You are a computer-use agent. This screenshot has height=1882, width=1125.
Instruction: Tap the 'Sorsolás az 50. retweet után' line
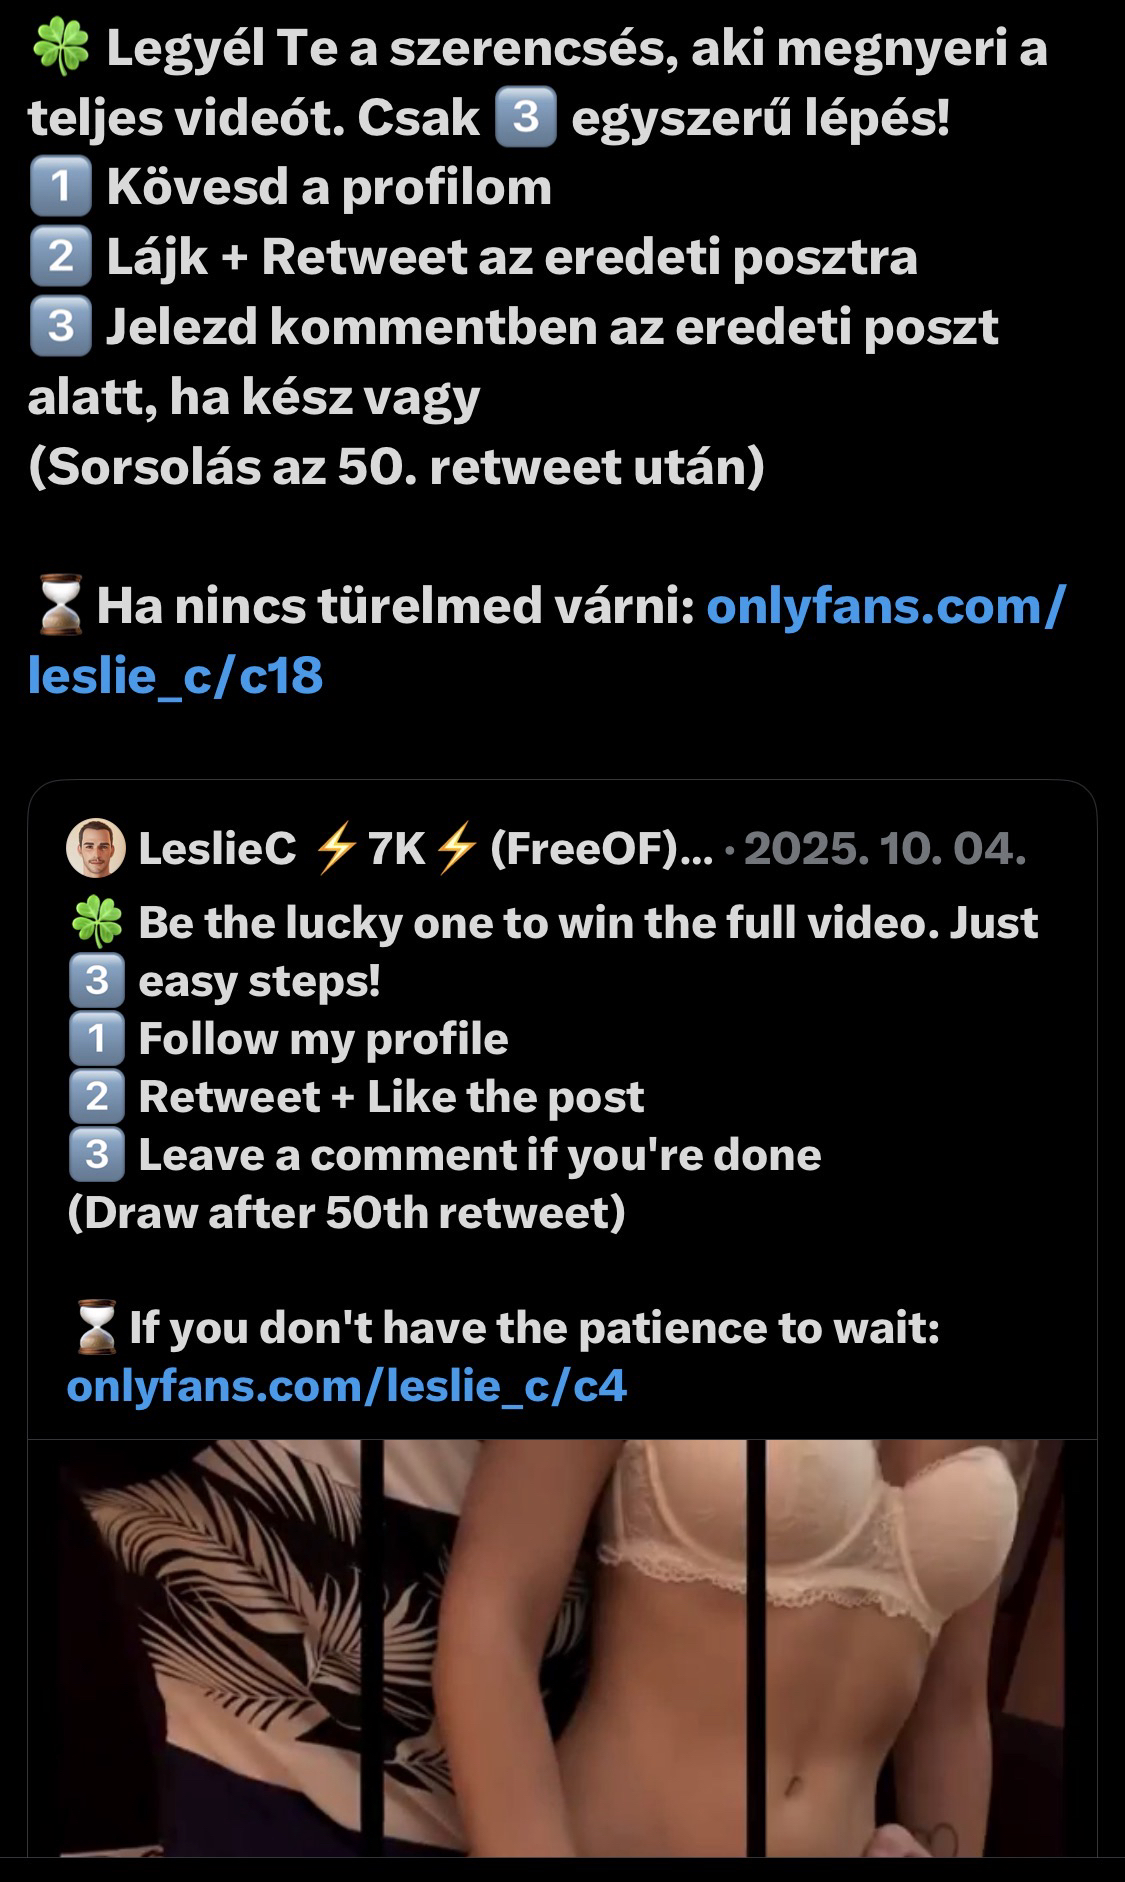(x=396, y=467)
